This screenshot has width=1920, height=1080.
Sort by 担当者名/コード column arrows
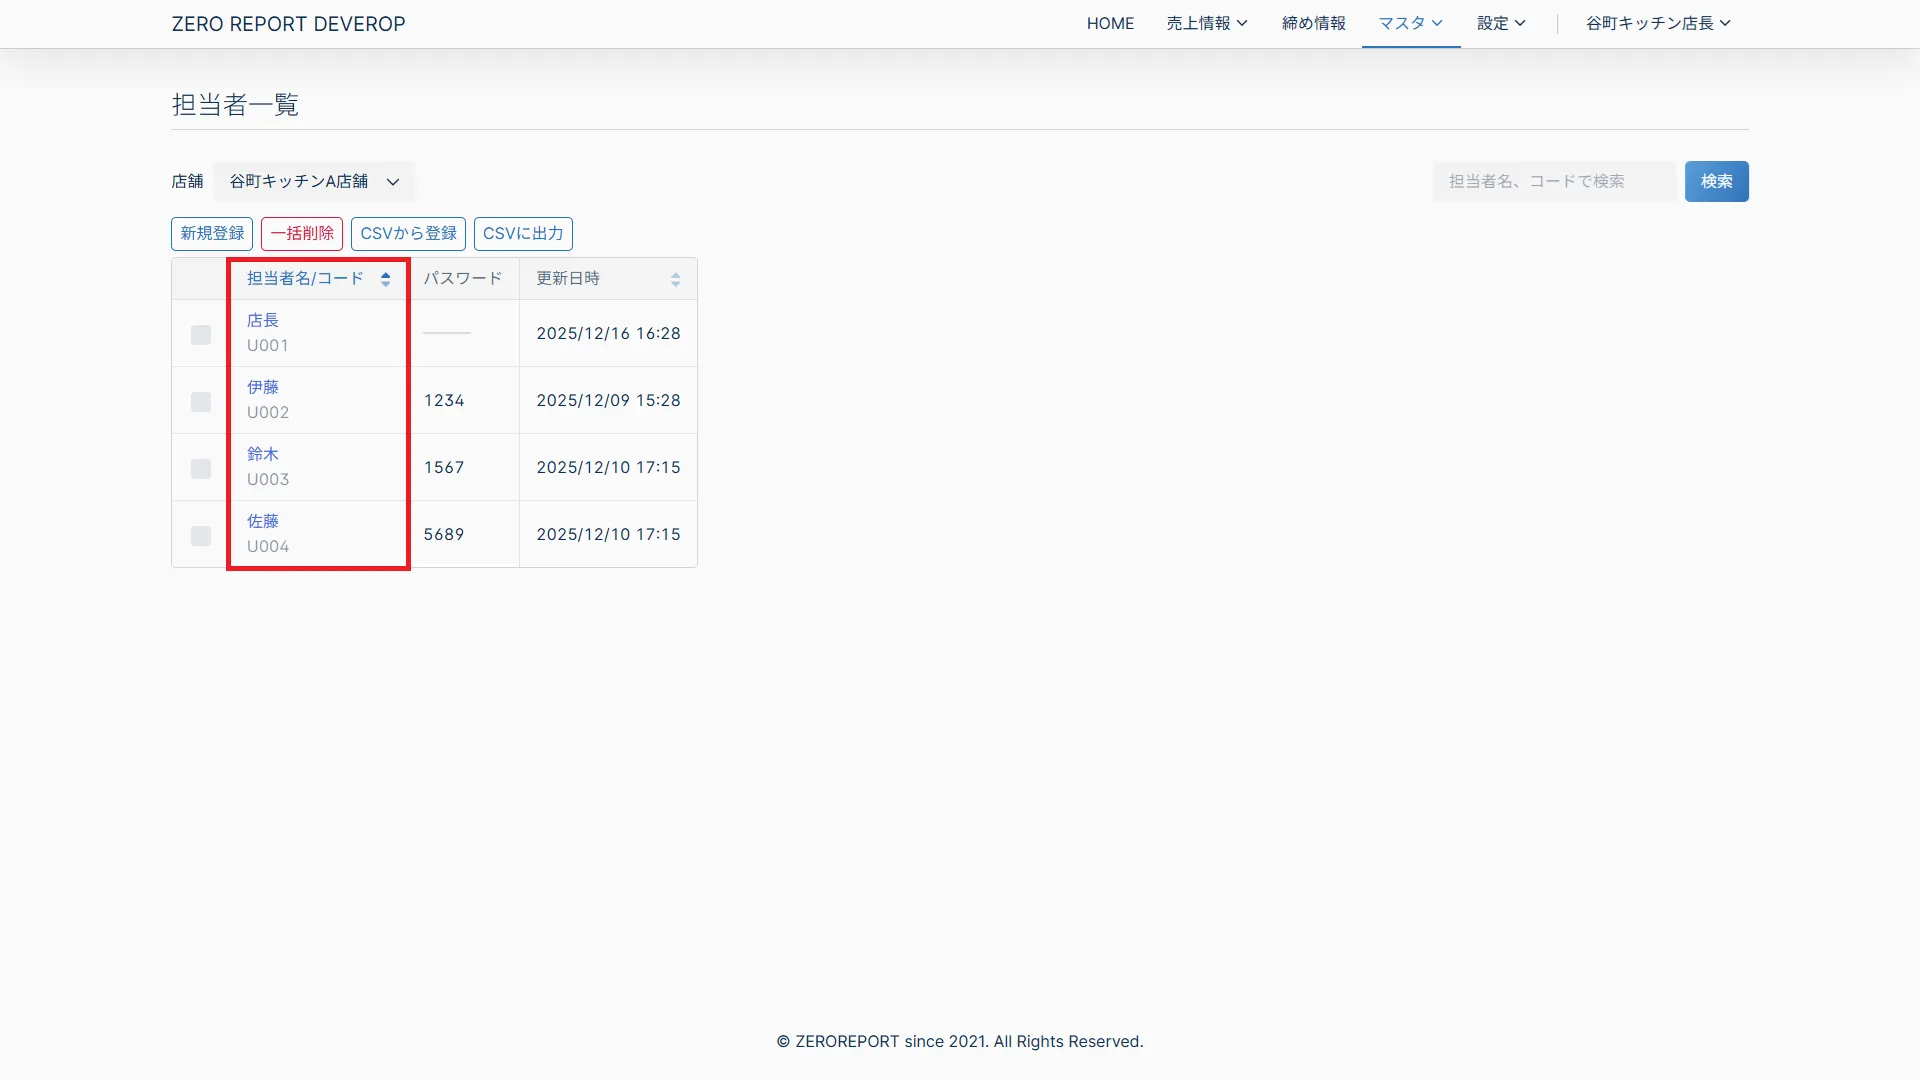(385, 279)
